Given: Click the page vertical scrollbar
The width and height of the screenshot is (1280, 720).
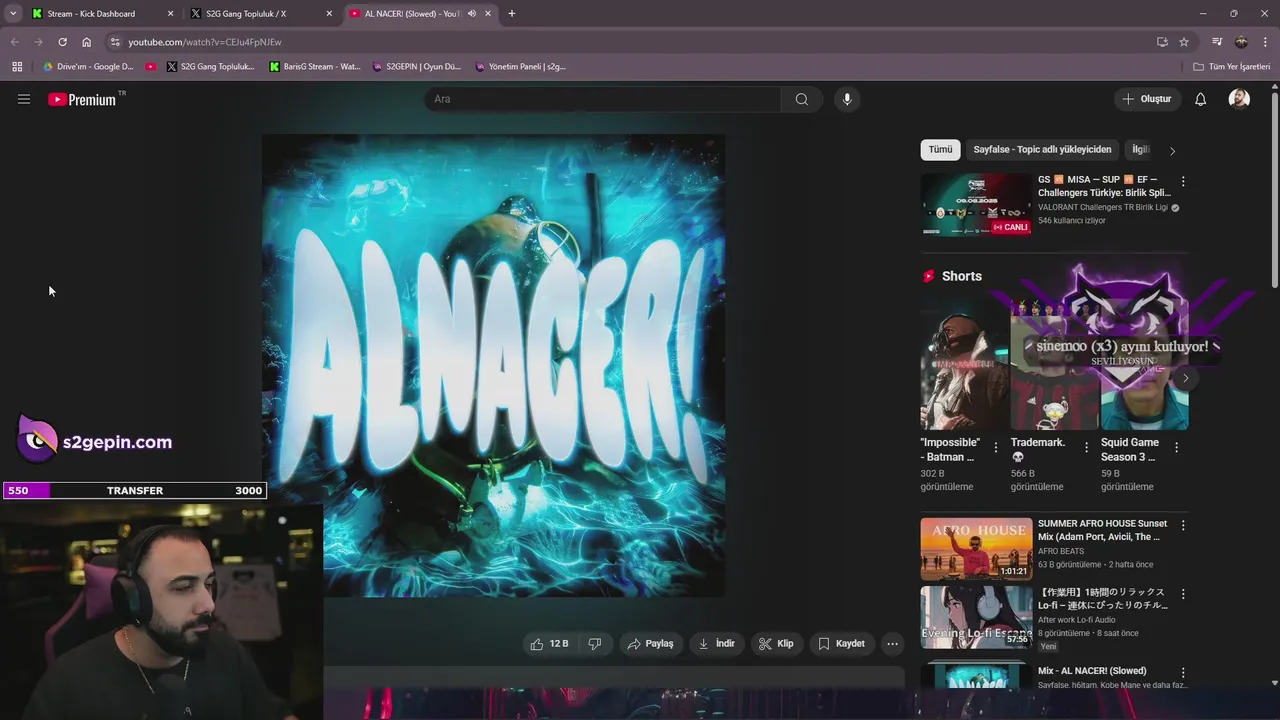Looking at the screenshot, I should (x=1274, y=188).
